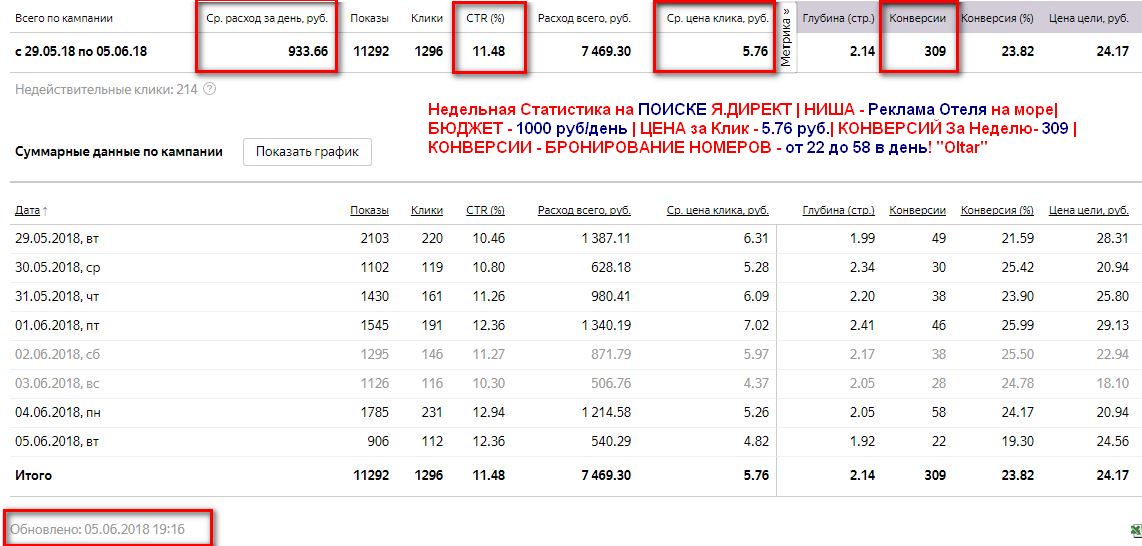Viewport: 1142px width, 546px height.
Task: Click the Итого label in totals row
Action: pos(34,475)
